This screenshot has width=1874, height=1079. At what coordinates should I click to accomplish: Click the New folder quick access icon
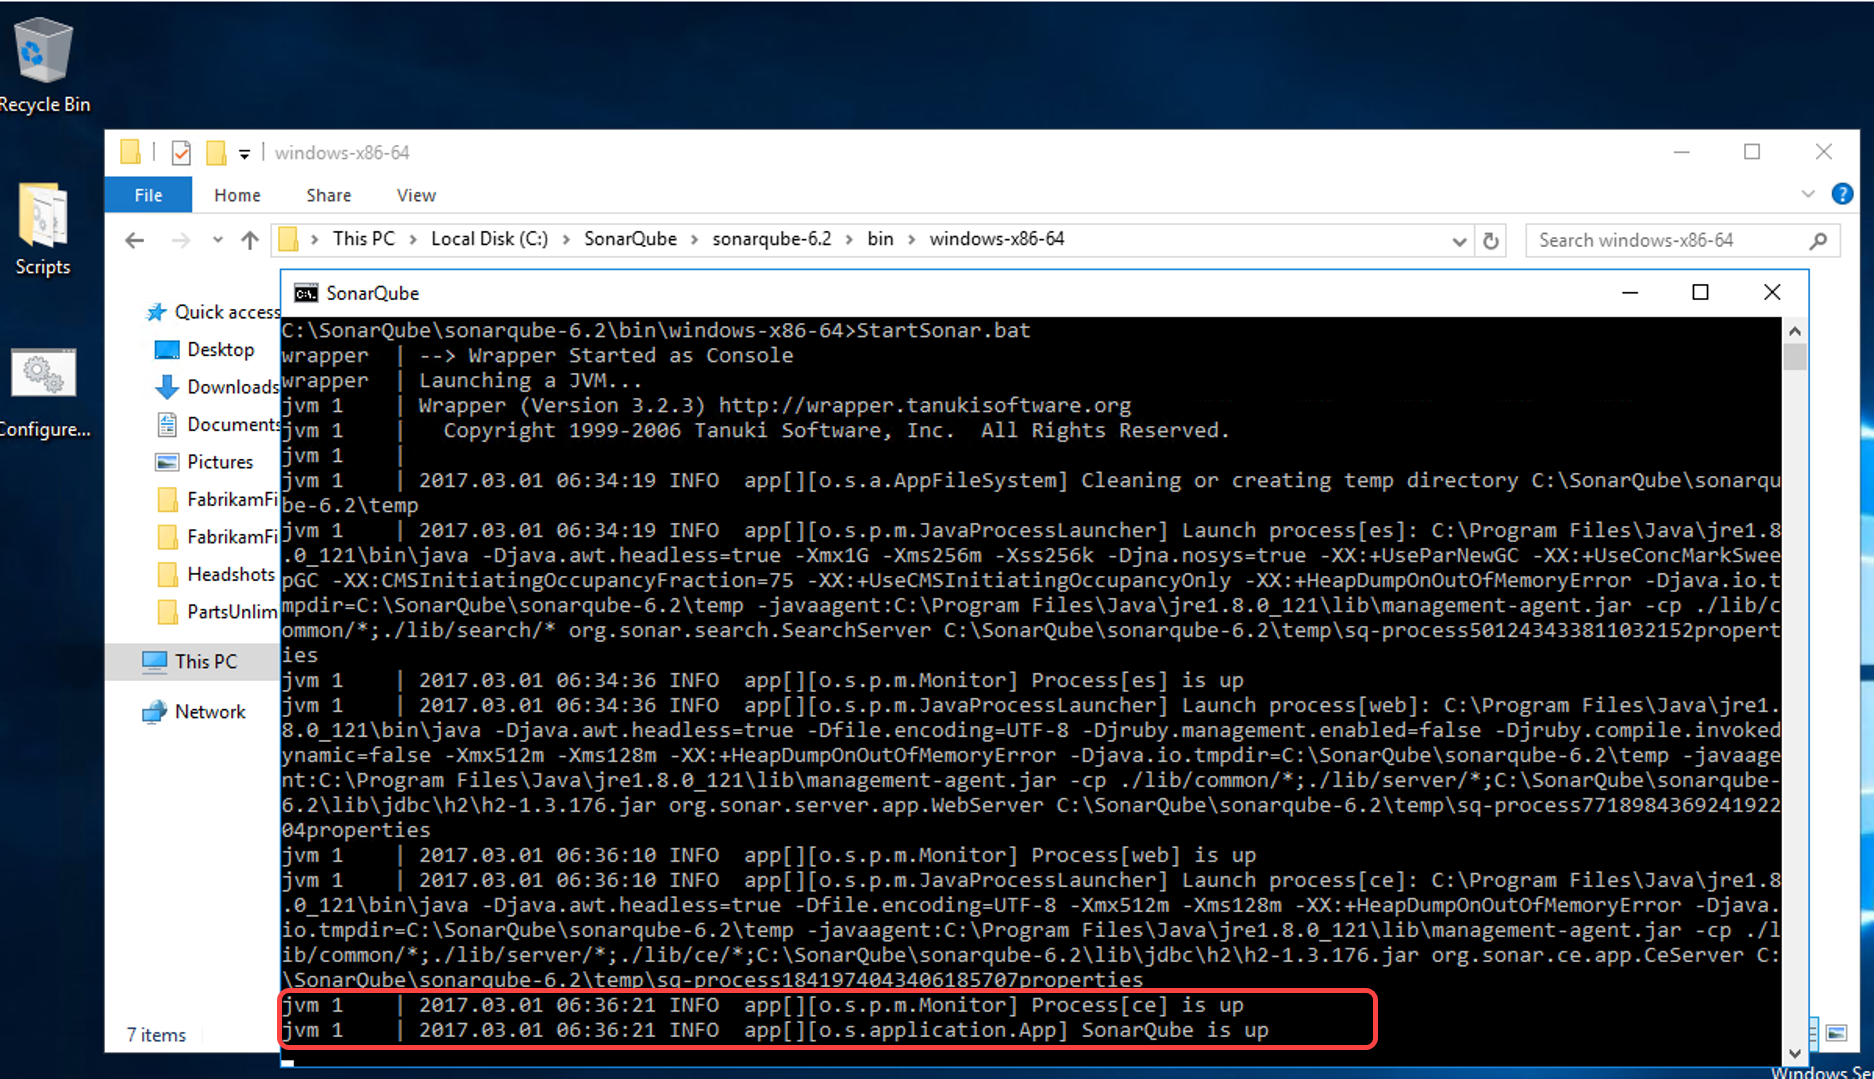[215, 152]
